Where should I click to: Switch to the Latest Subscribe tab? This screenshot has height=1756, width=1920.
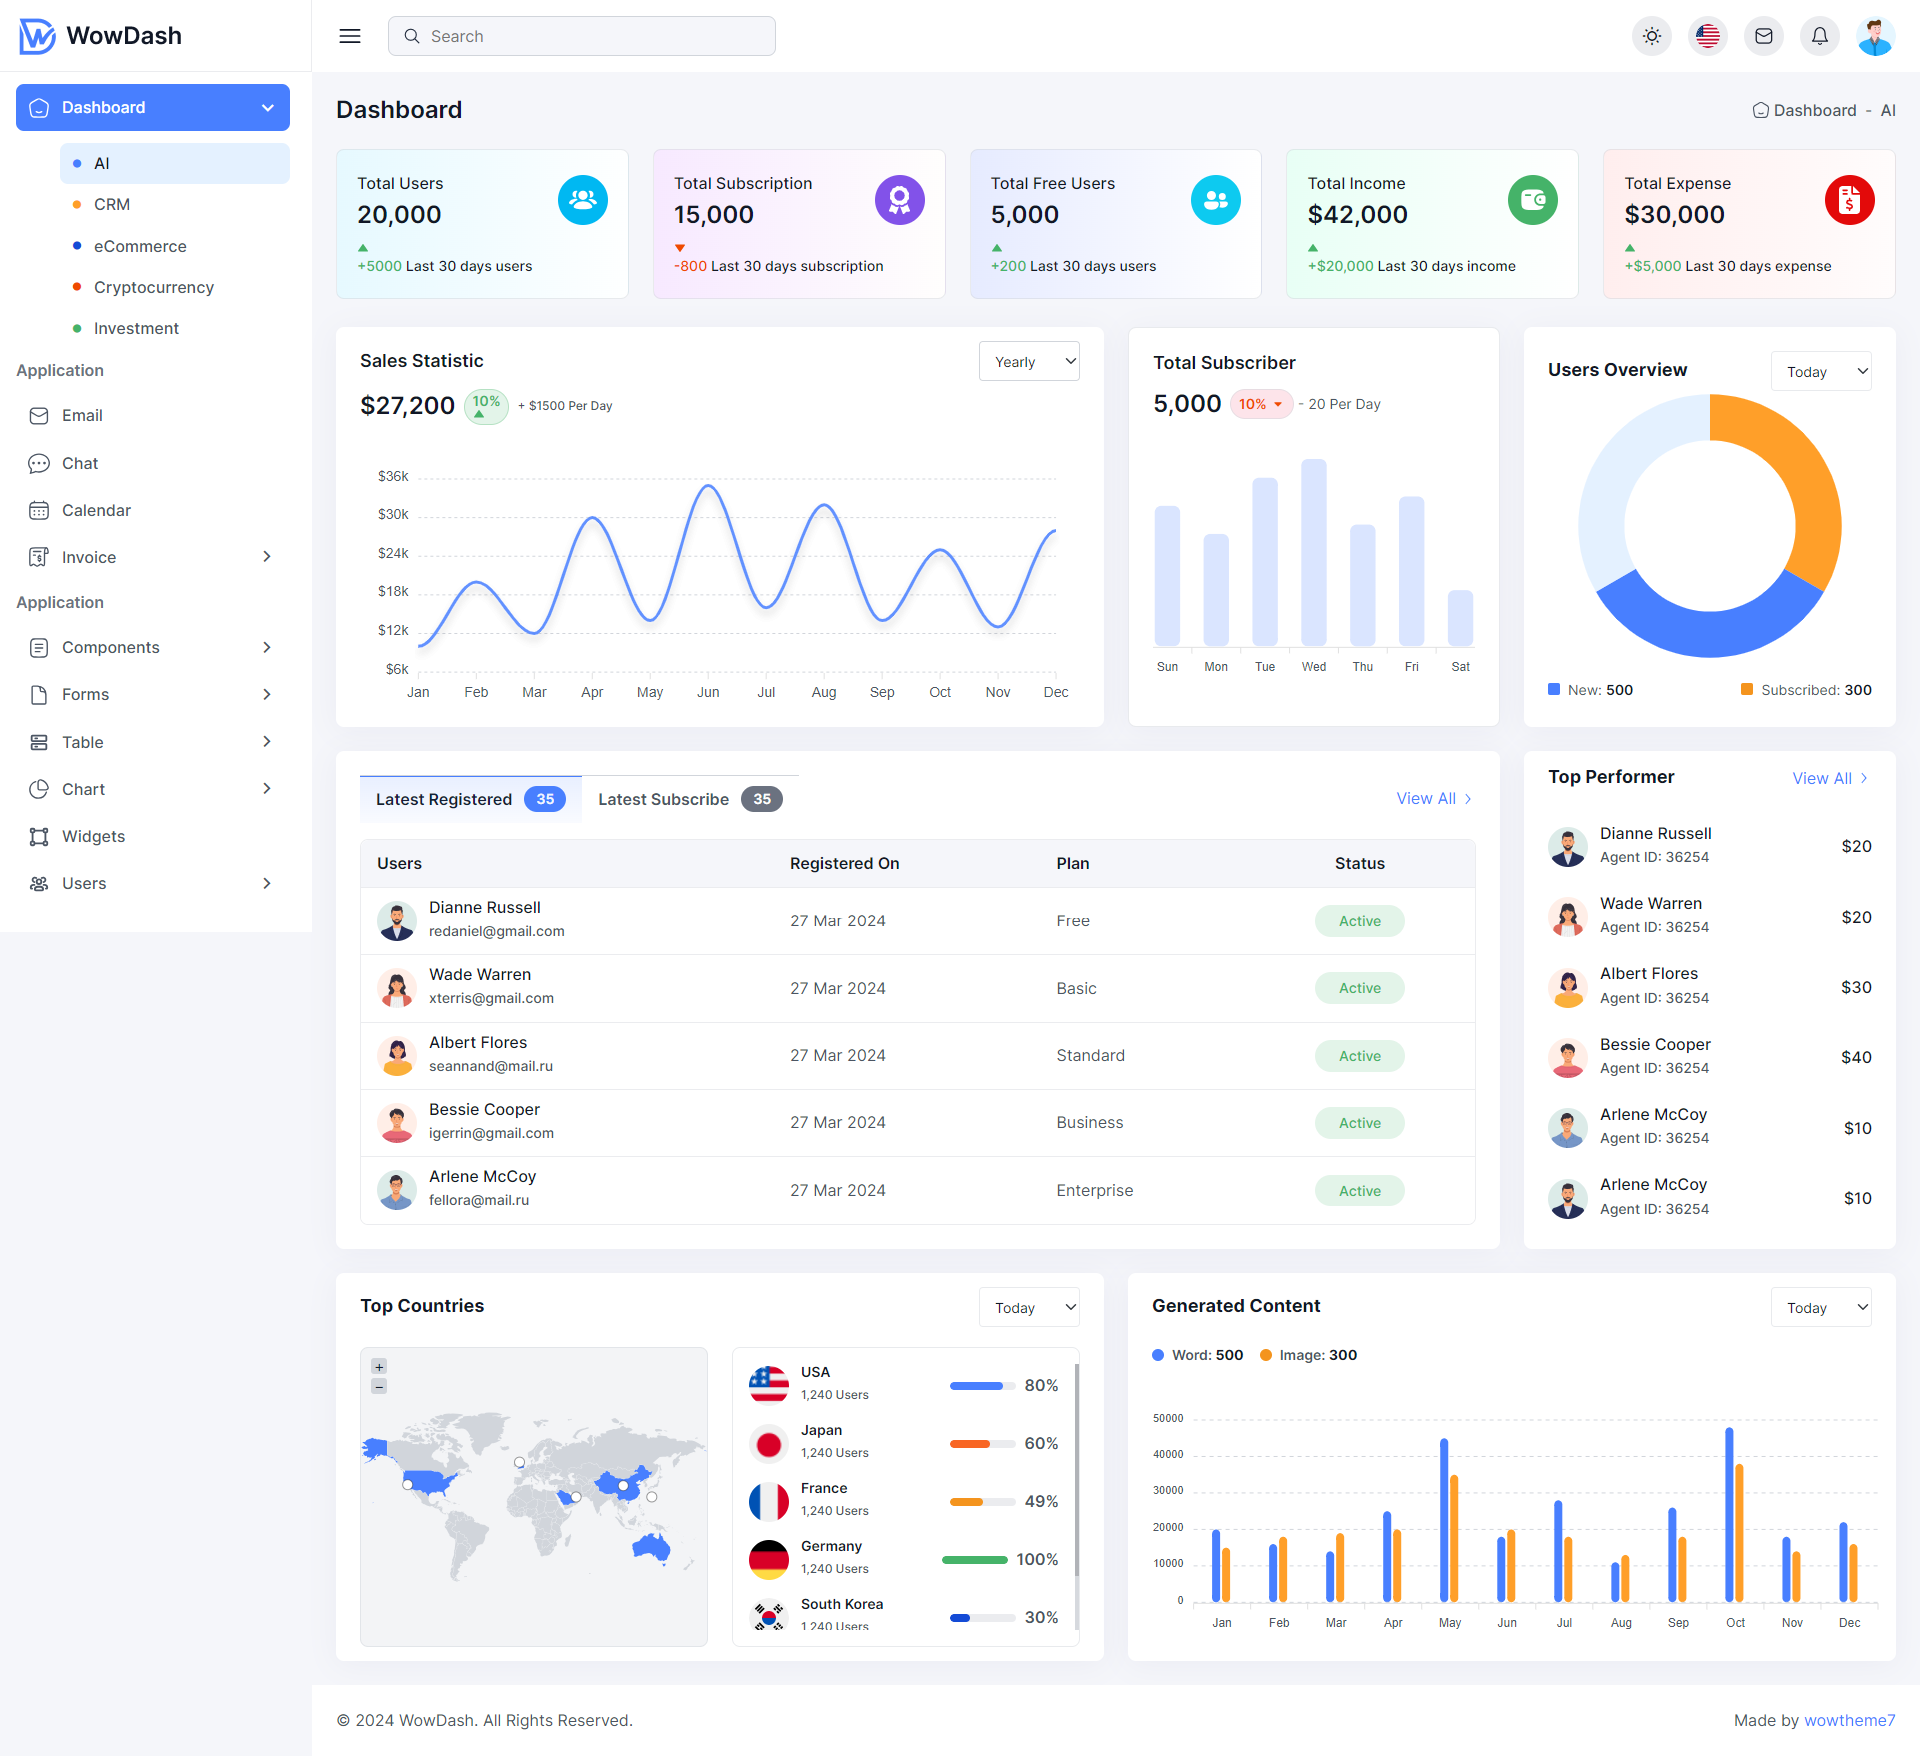point(664,798)
